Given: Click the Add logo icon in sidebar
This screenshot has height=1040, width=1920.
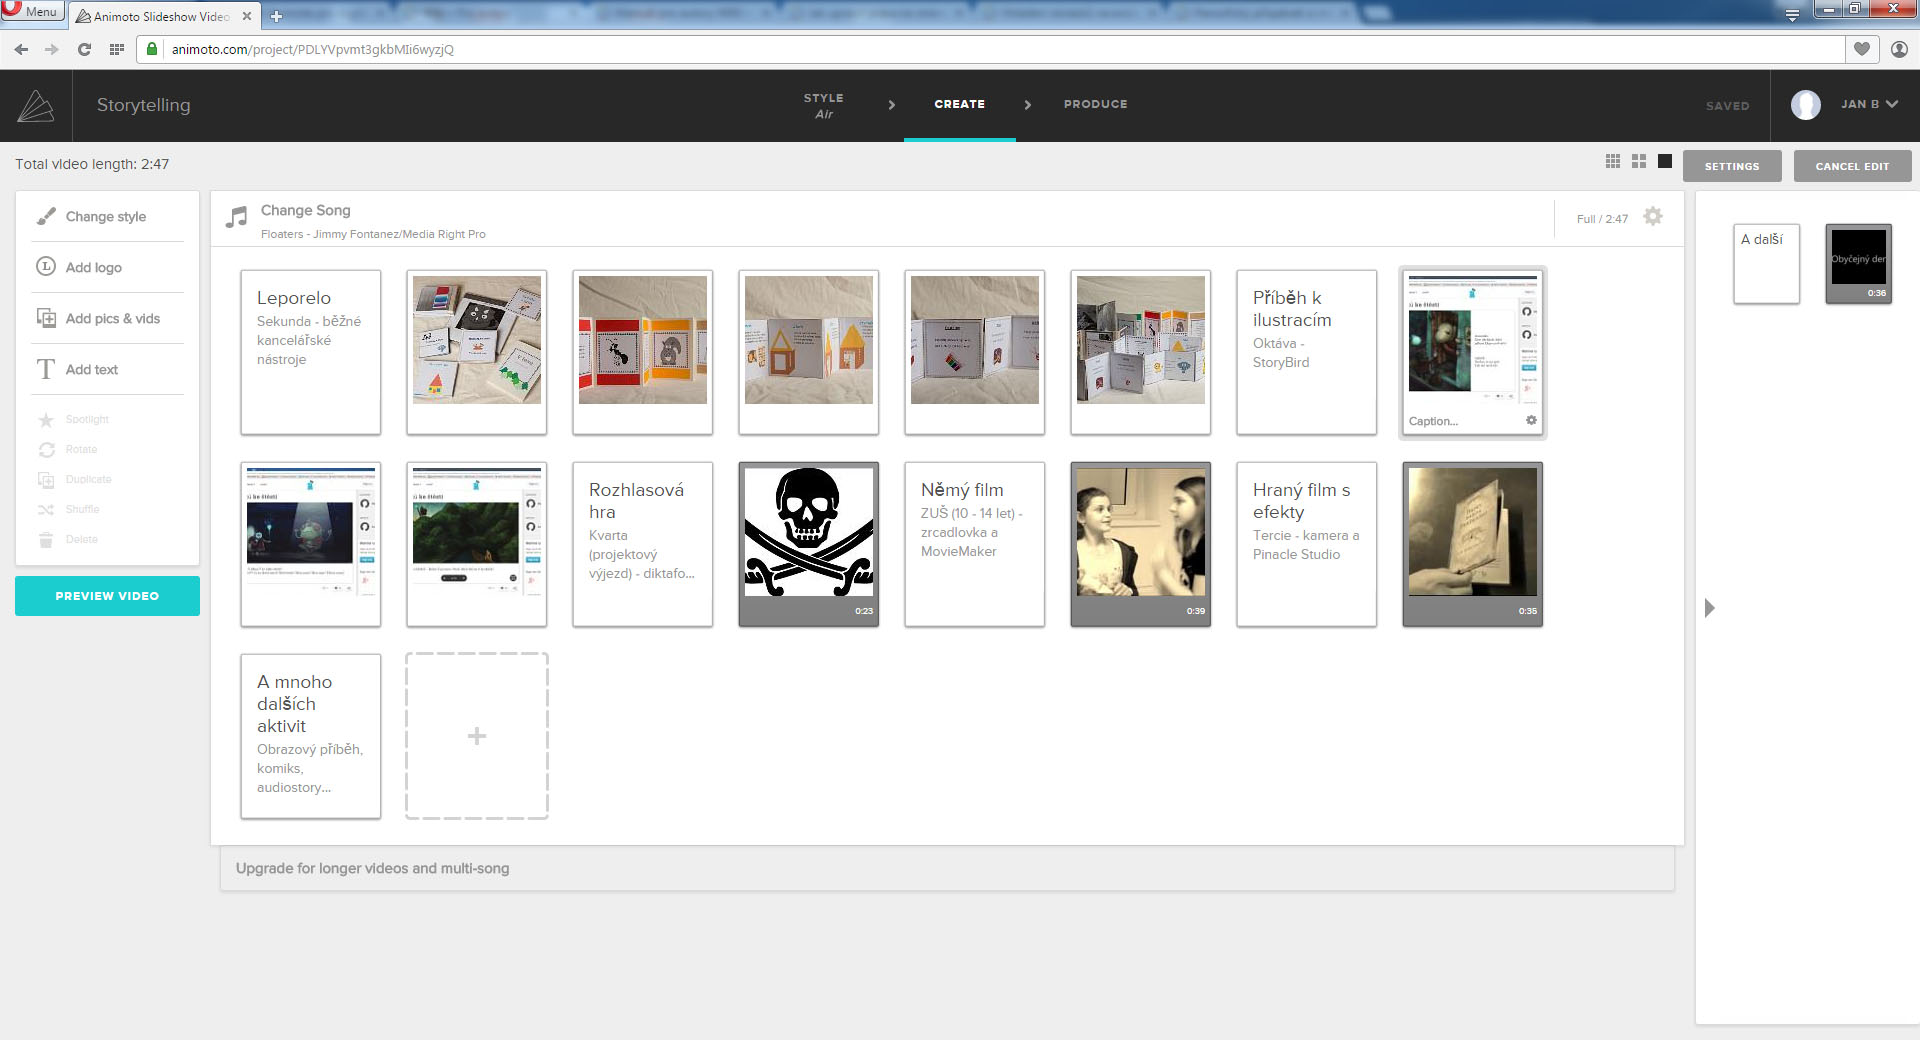Looking at the screenshot, I should pyautogui.click(x=46, y=267).
